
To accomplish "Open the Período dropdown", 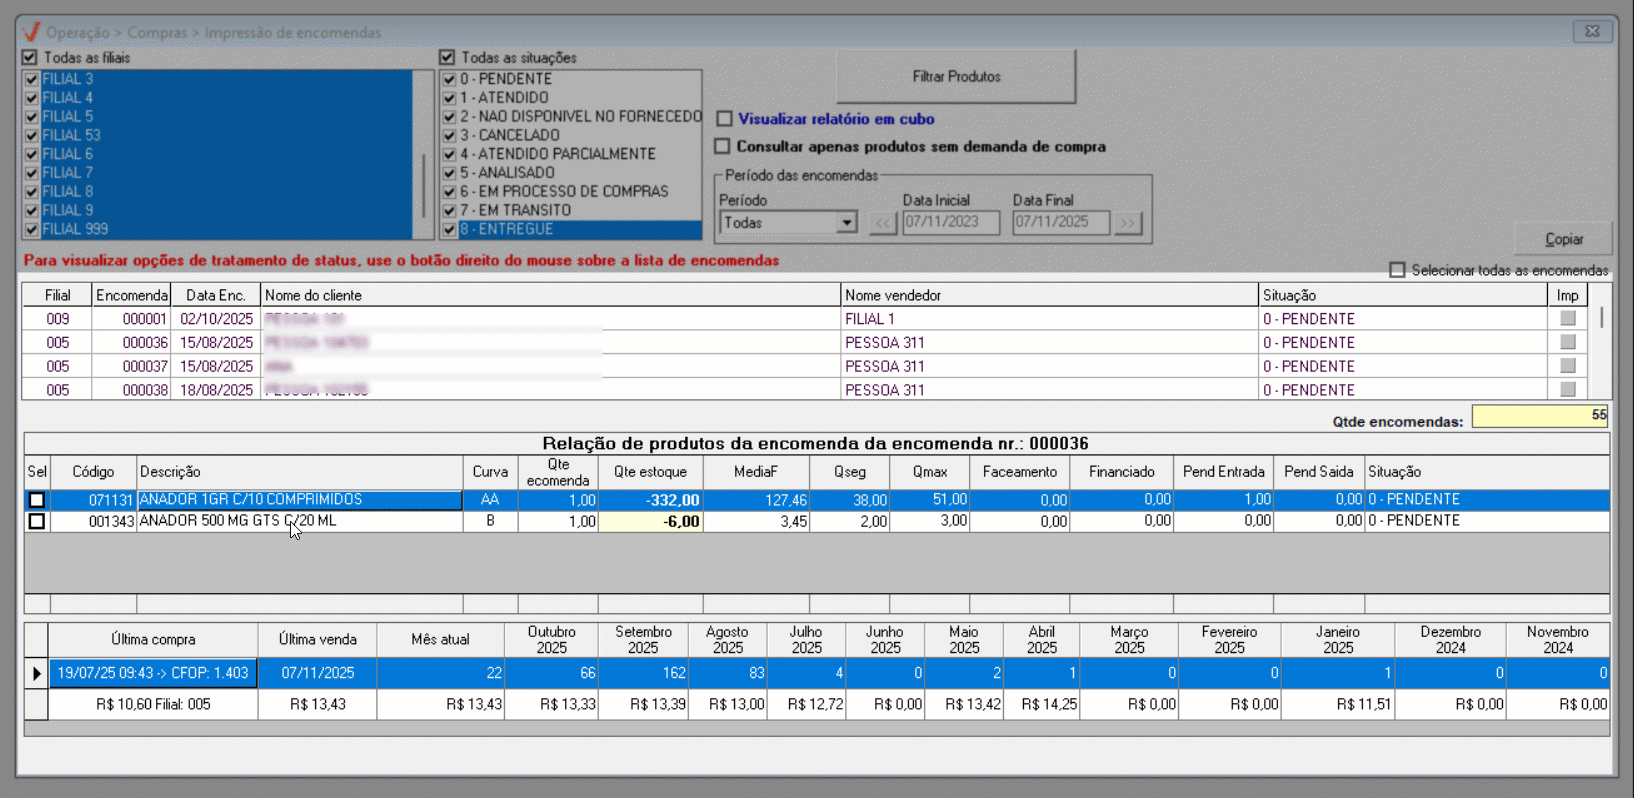I will pyautogui.click(x=846, y=223).
